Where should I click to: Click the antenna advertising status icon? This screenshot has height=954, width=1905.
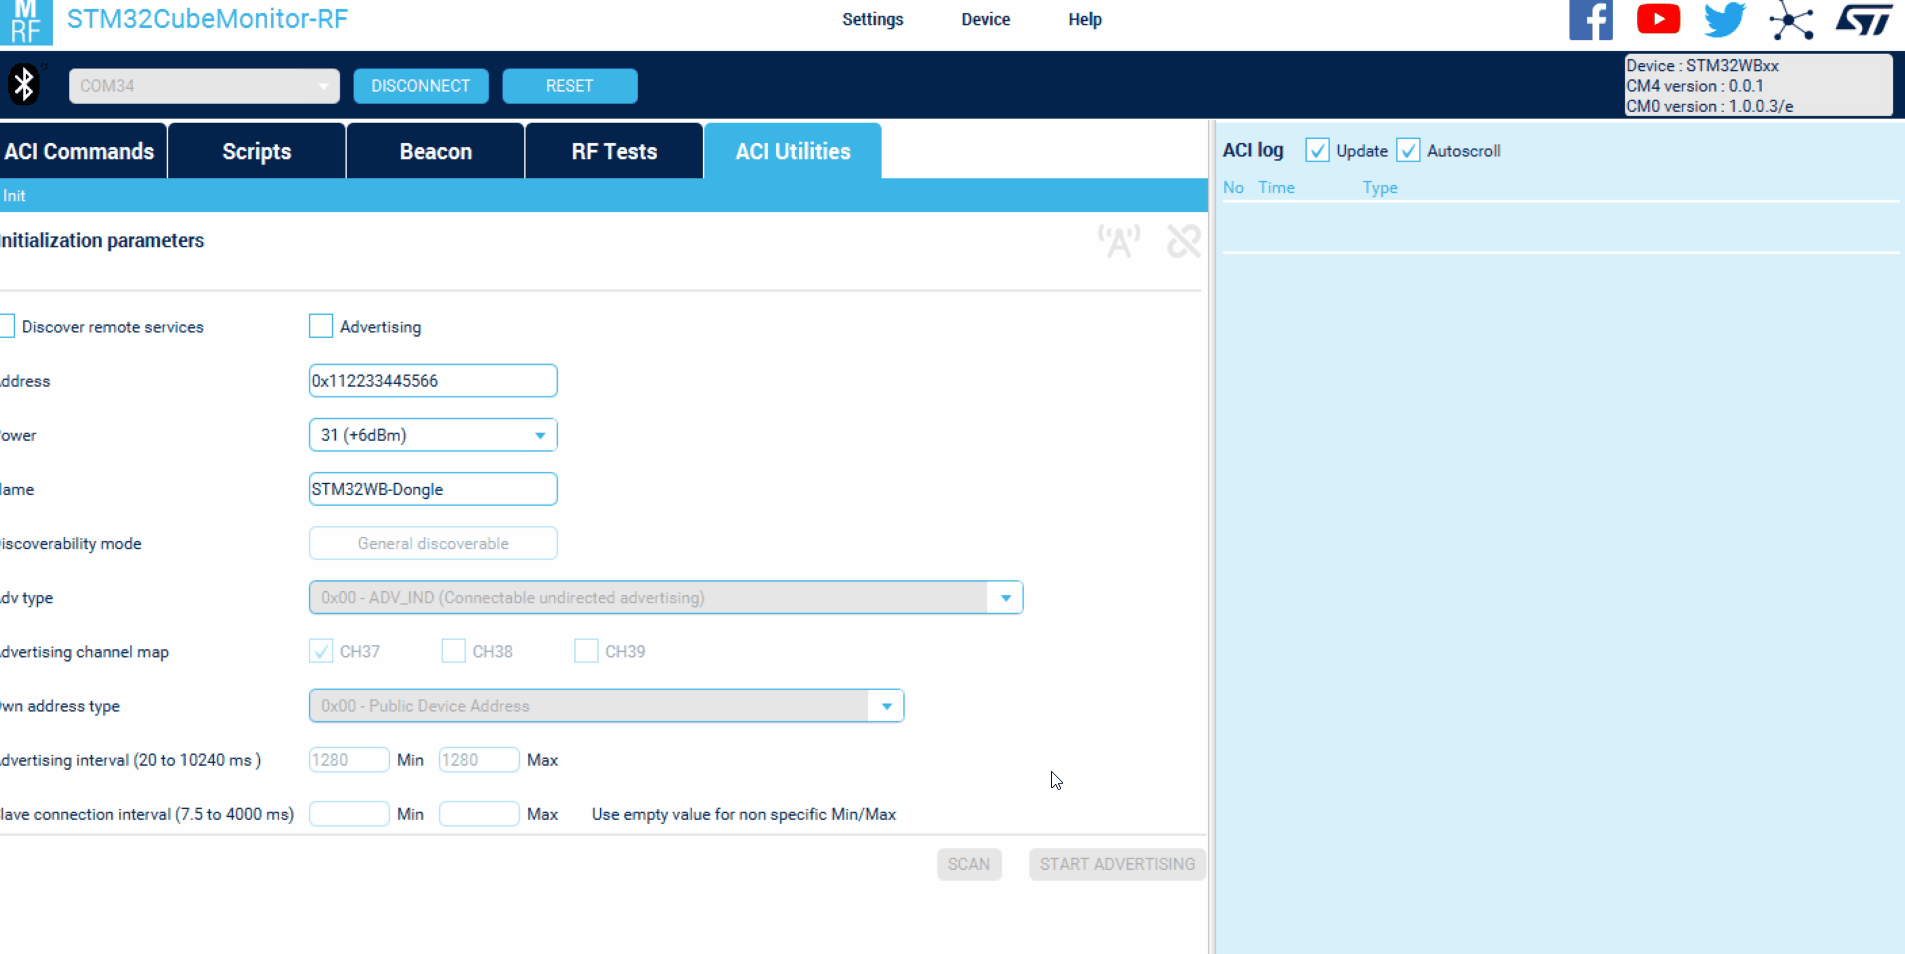[x=1119, y=241]
